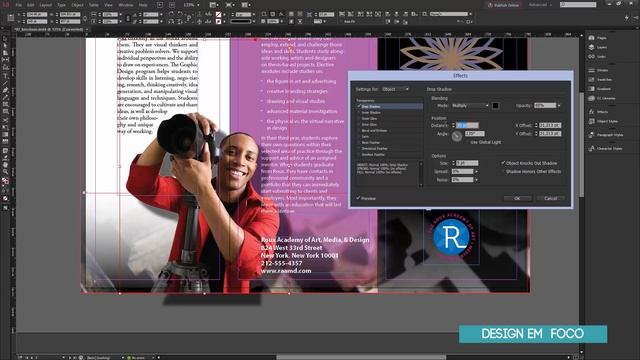This screenshot has height=360, width=640.
Task: Uncheck Object Knocks Out Shadow
Action: [503, 163]
